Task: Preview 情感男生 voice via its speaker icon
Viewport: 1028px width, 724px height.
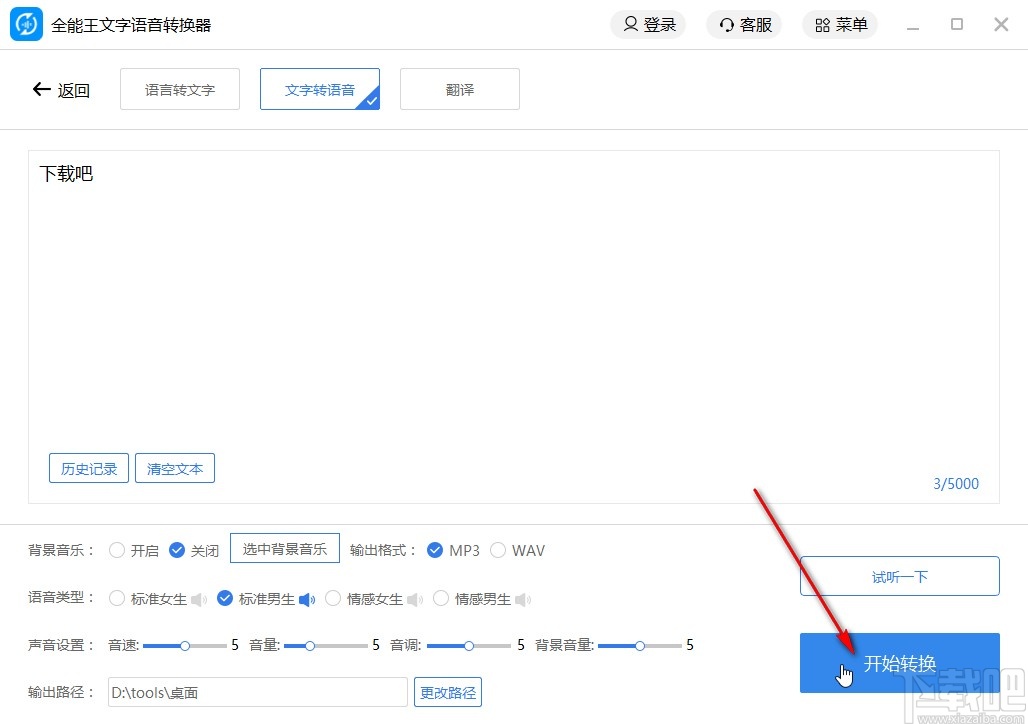Action: (x=523, y=598)
